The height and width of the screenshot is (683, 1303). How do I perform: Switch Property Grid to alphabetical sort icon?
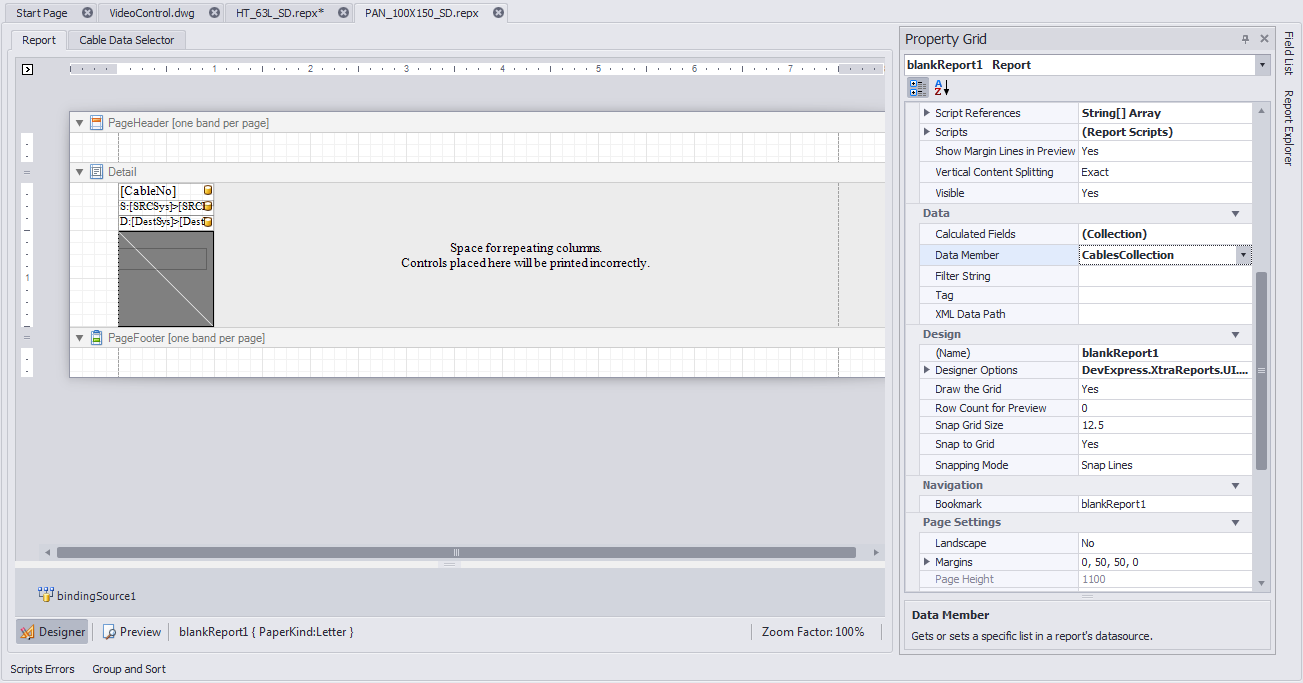click(941, 88)
